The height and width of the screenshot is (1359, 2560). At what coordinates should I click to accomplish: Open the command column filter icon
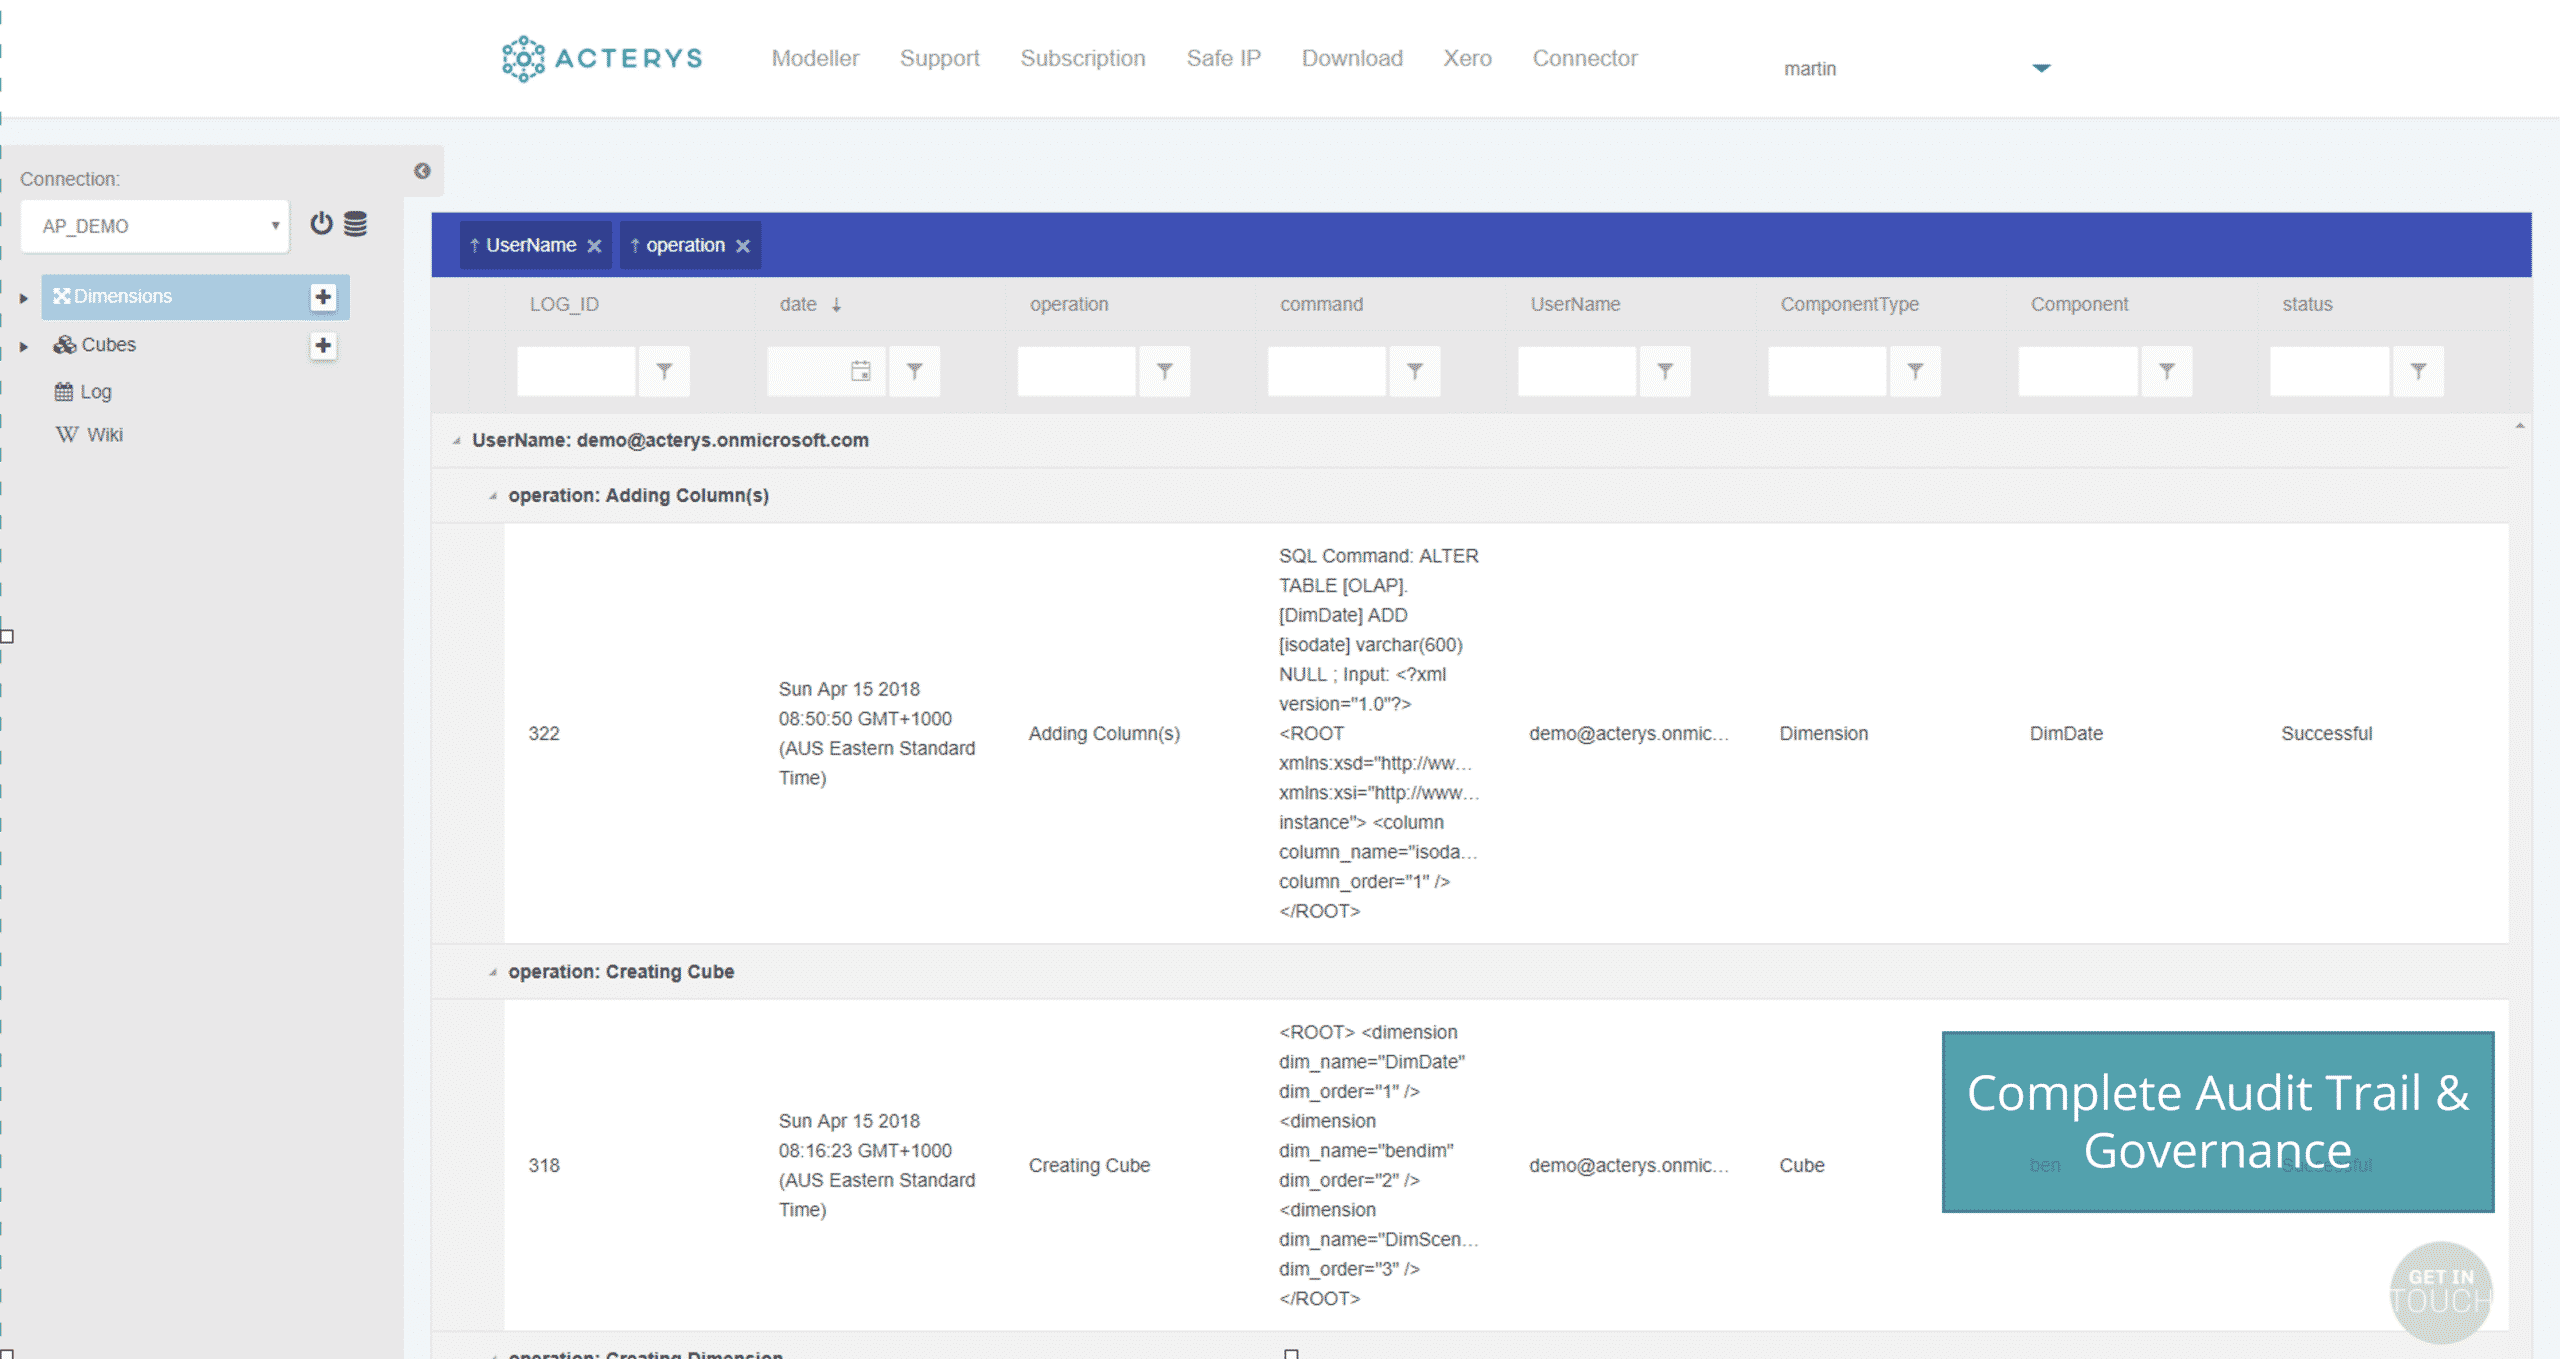[1415, 371]
